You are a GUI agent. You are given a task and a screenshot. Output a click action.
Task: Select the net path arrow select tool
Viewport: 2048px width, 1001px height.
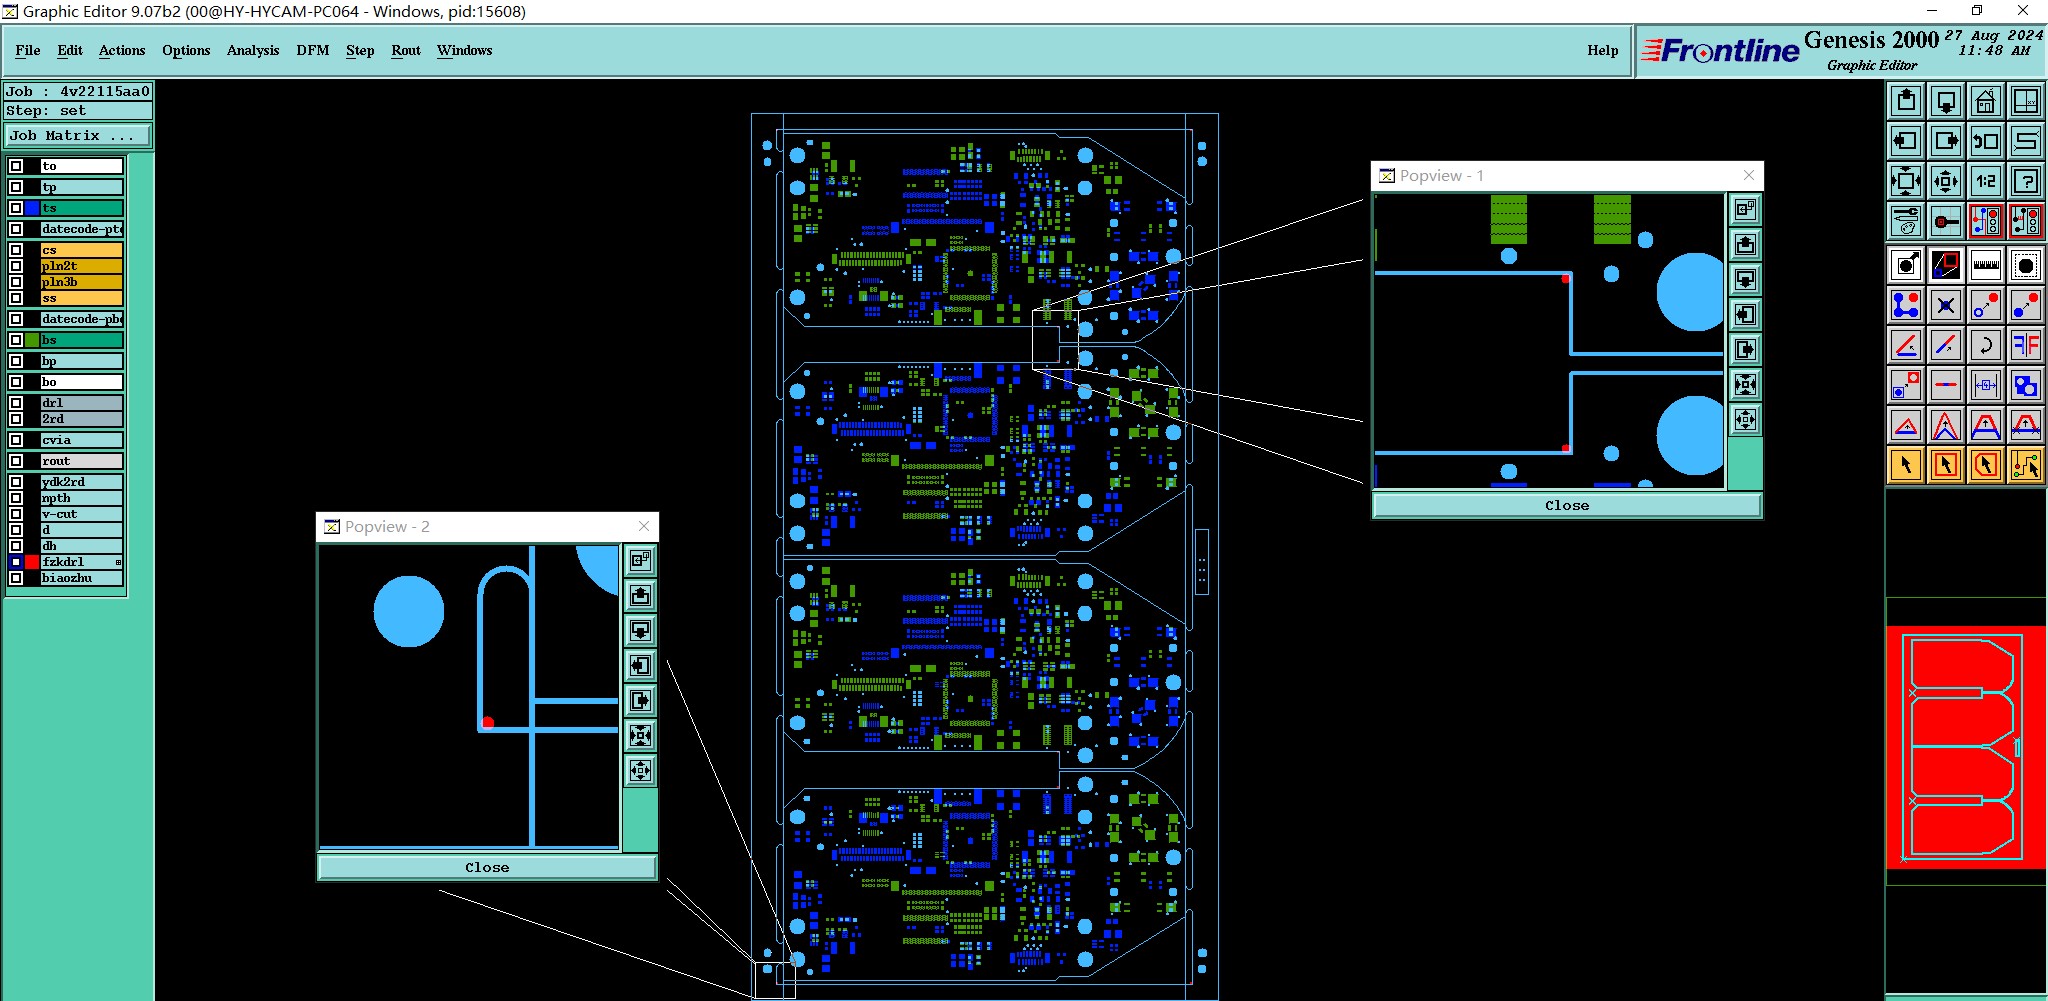(2026, 465)
